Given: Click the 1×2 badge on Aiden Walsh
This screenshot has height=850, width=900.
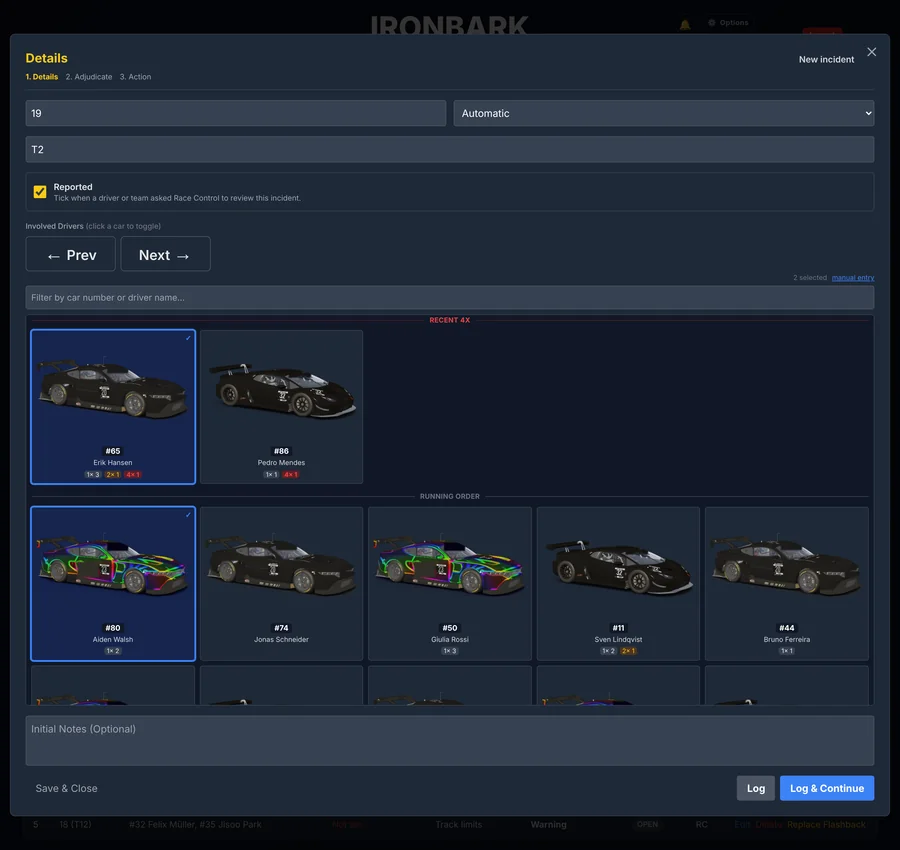Looking at the screenshot, I should coord(112,651).
